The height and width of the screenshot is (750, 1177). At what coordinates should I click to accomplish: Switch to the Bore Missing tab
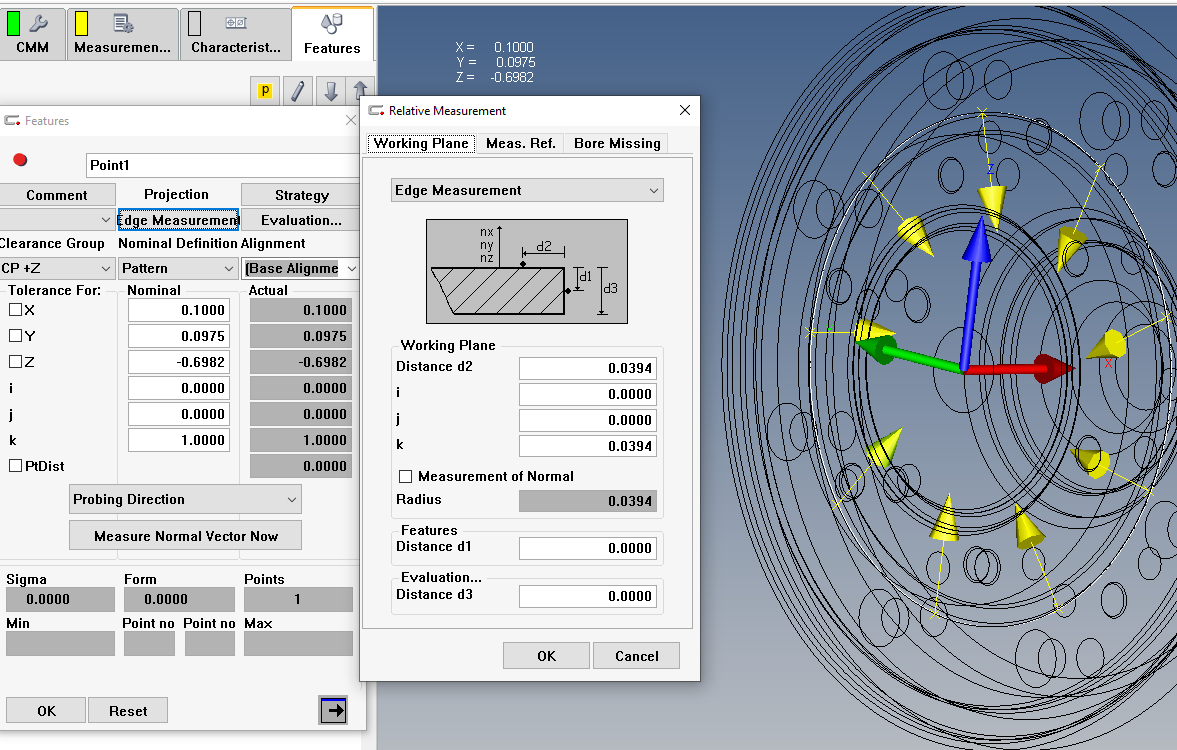tap(617, 143)
